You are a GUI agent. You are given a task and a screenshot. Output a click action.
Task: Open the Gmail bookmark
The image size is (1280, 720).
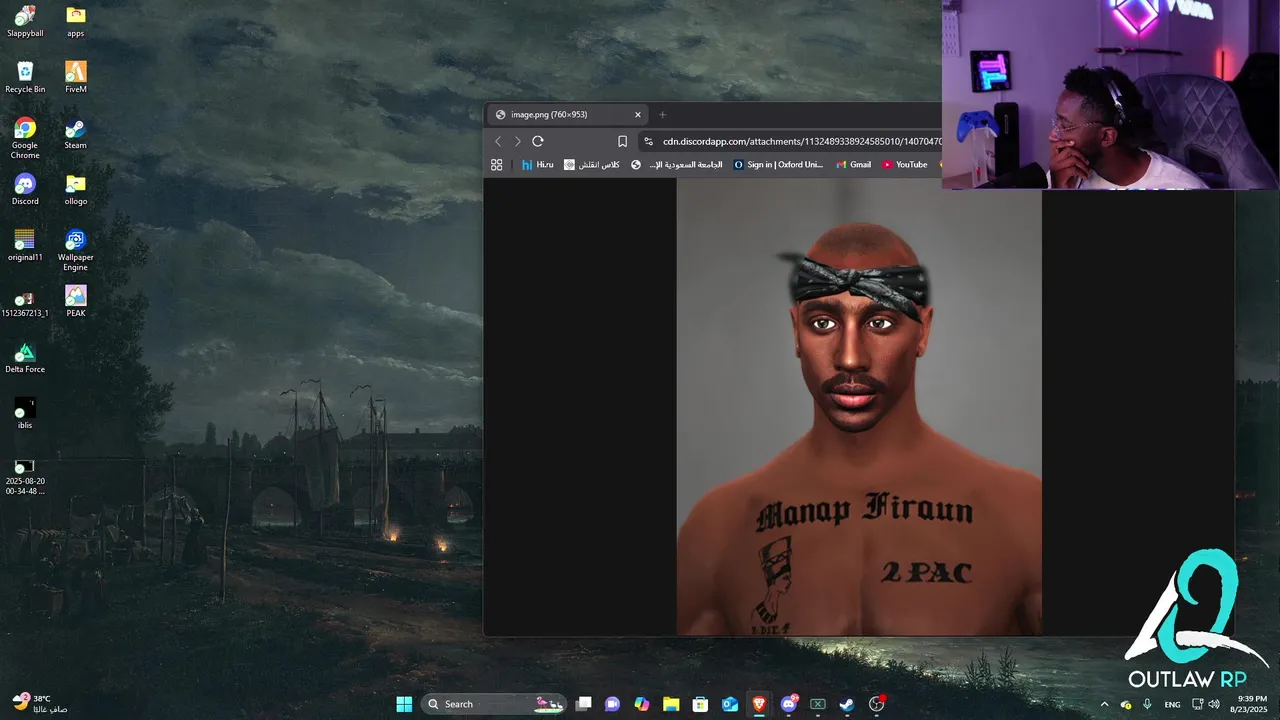[x=854, y=164]
